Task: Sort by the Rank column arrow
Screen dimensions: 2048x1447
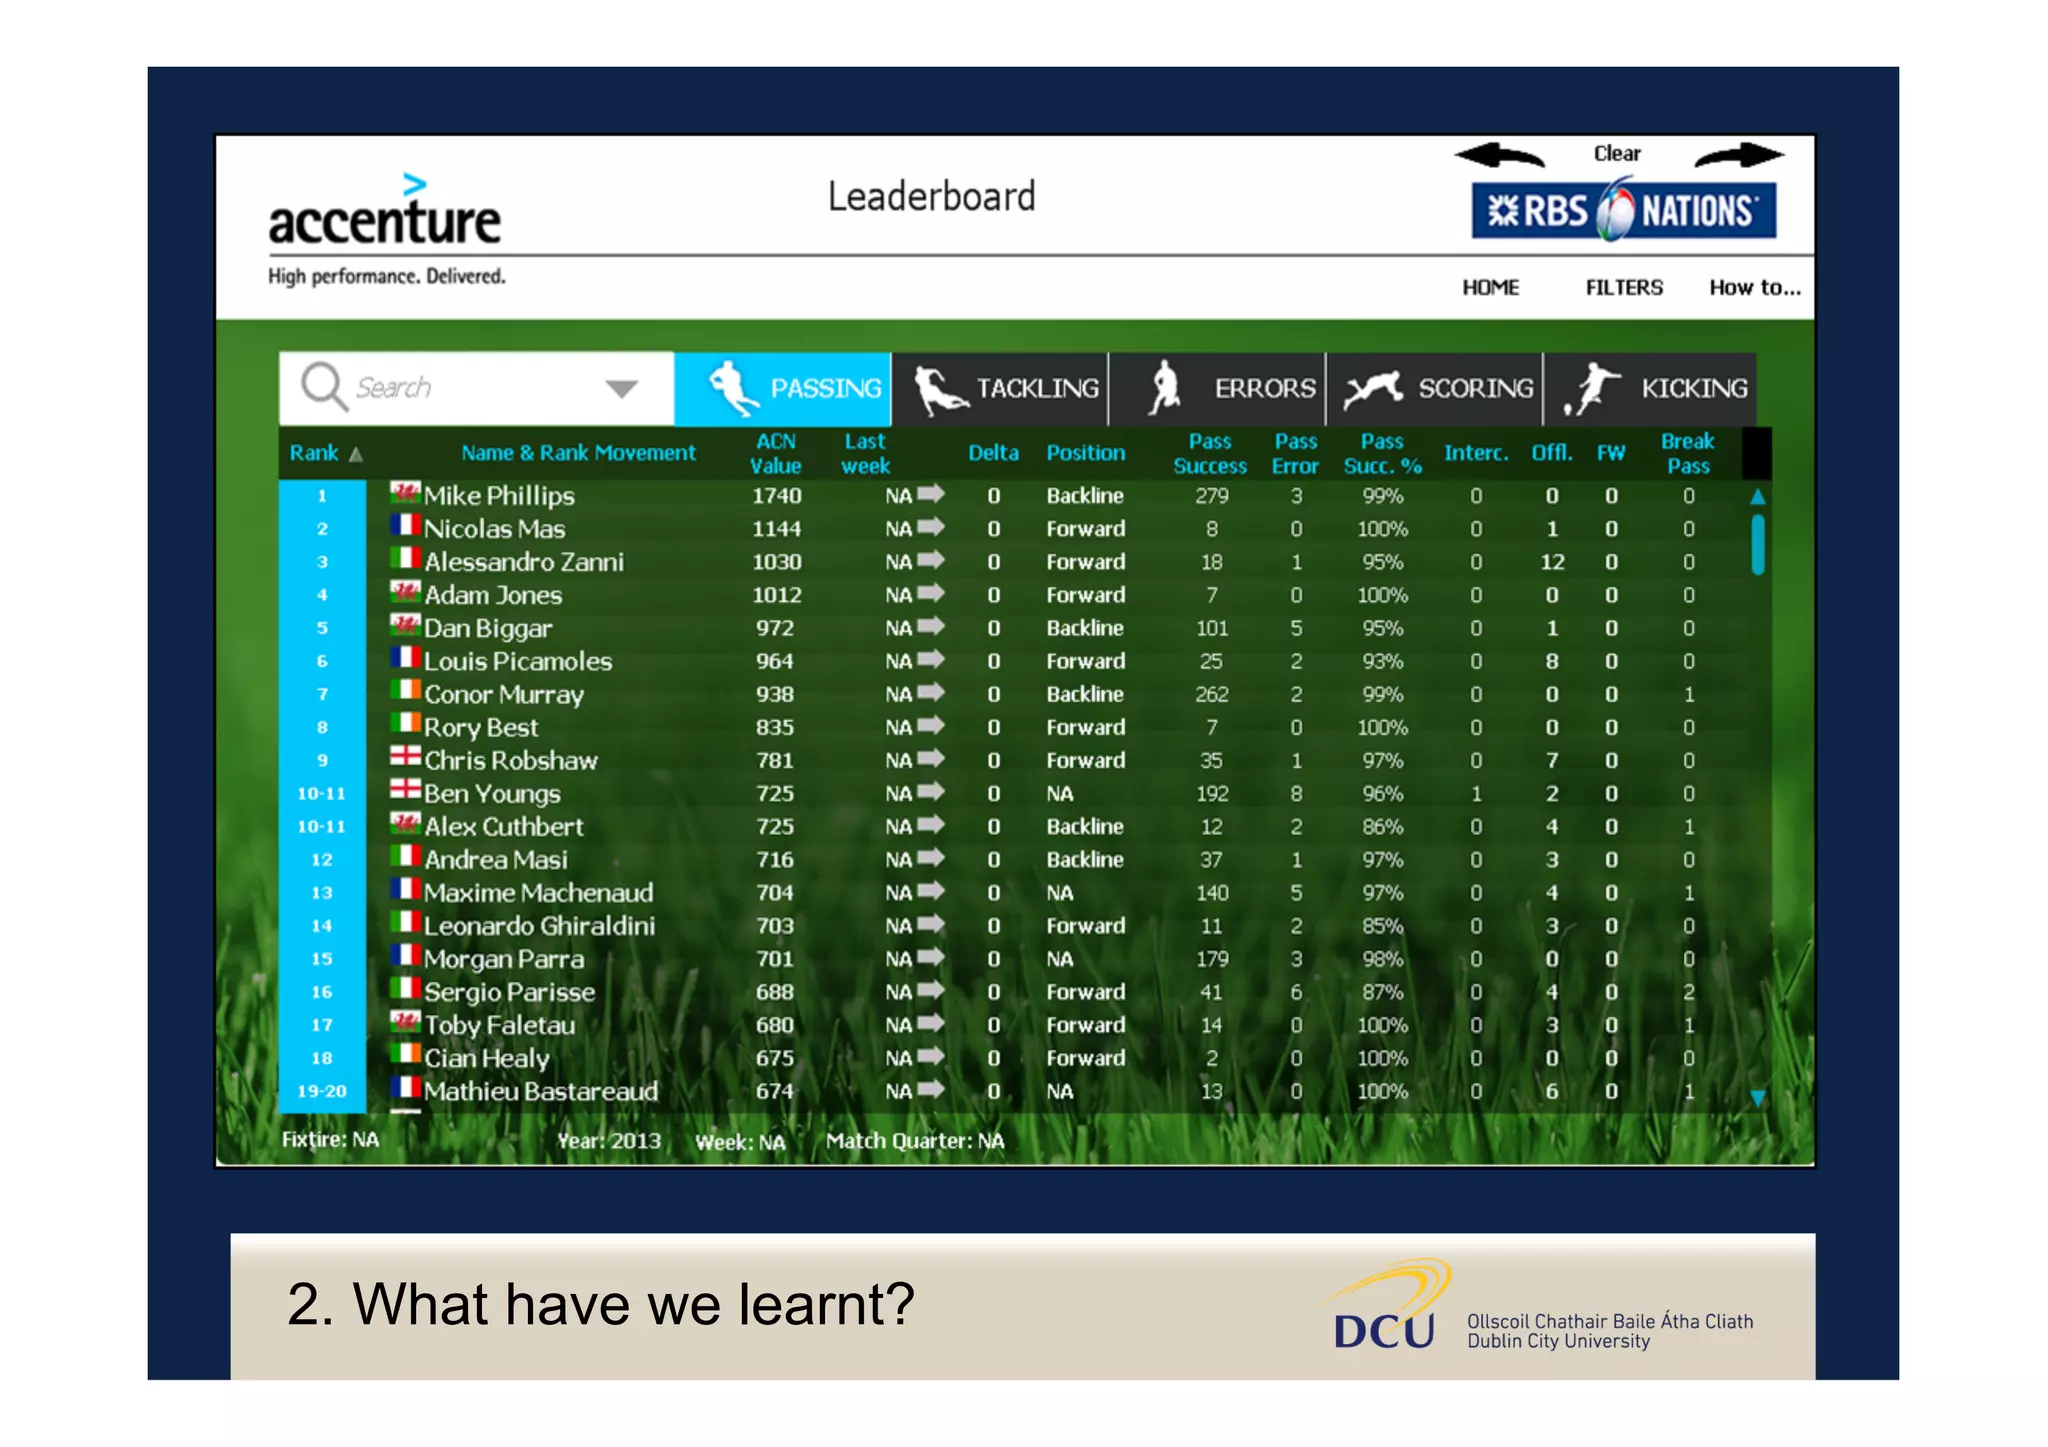Action: [356, 454]
